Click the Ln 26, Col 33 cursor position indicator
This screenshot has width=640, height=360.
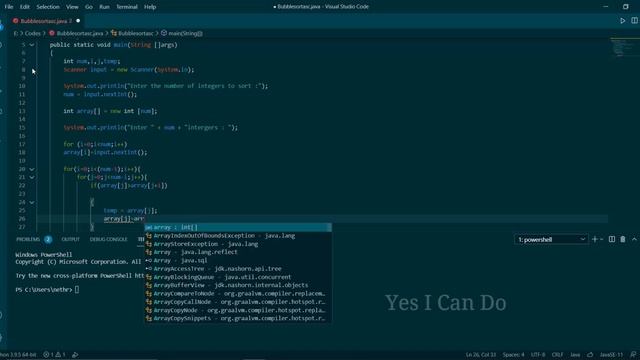coord(481,355)
